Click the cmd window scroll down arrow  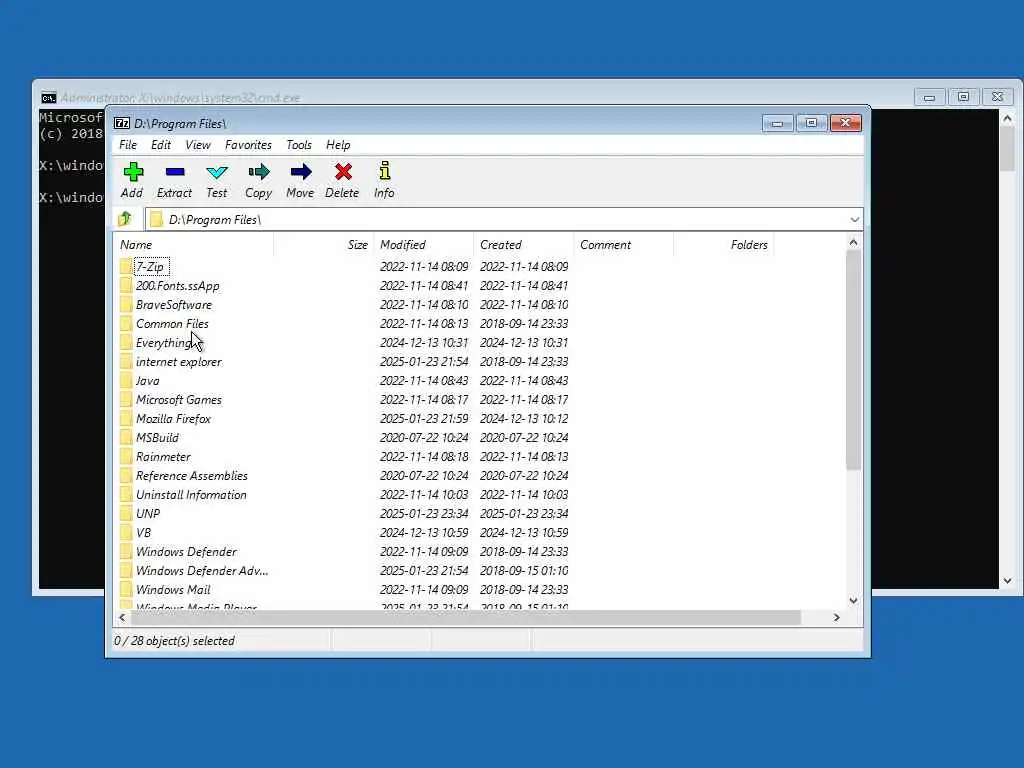tap(1007, 581)
